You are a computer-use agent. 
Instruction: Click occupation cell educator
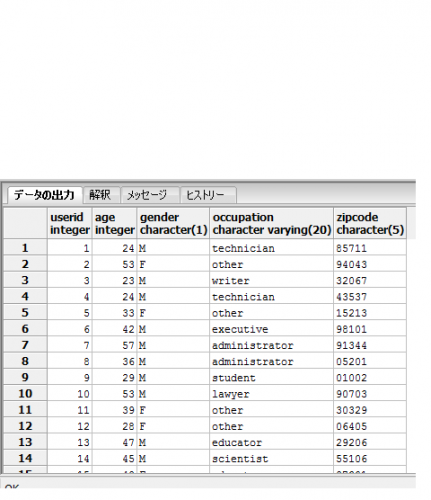point(271,442)
